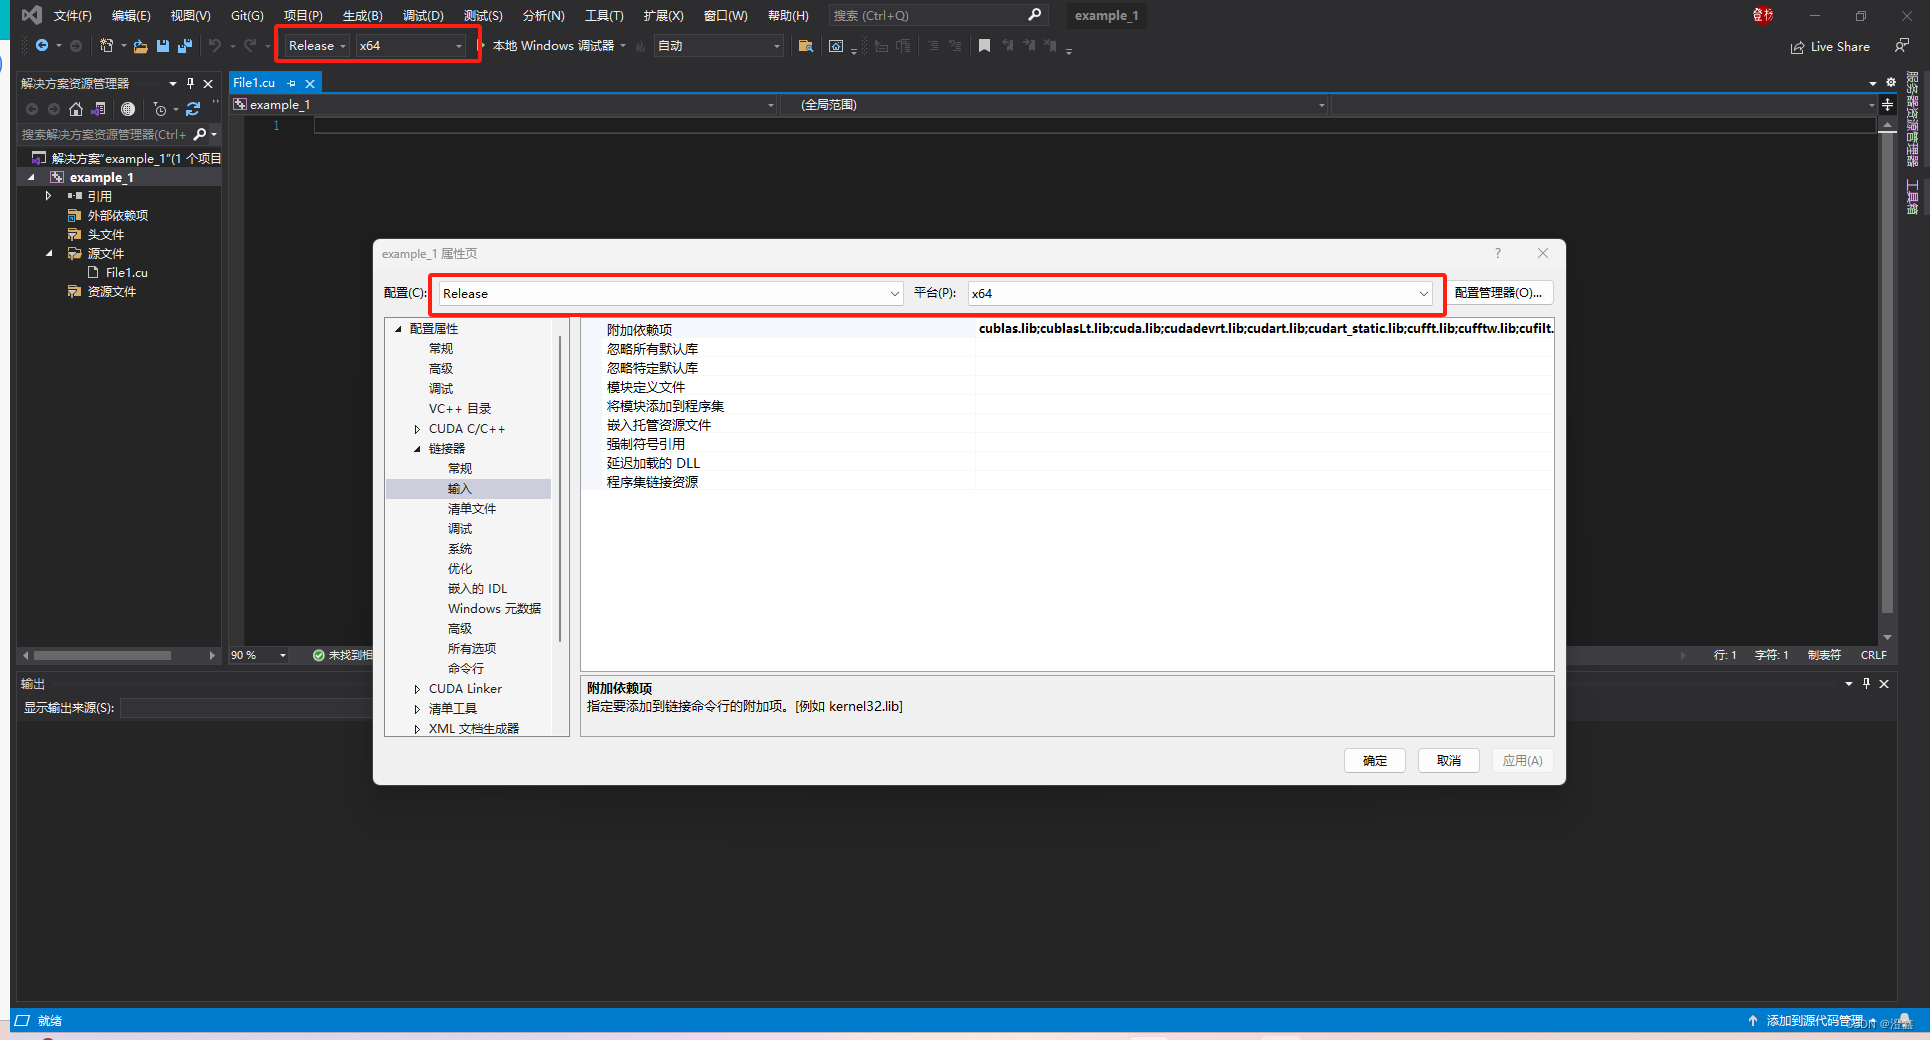Open the x64 platform dropdown in property page
Image resolution: width=1930 pixels, height=1040 pixels.
click(1423, 293)
